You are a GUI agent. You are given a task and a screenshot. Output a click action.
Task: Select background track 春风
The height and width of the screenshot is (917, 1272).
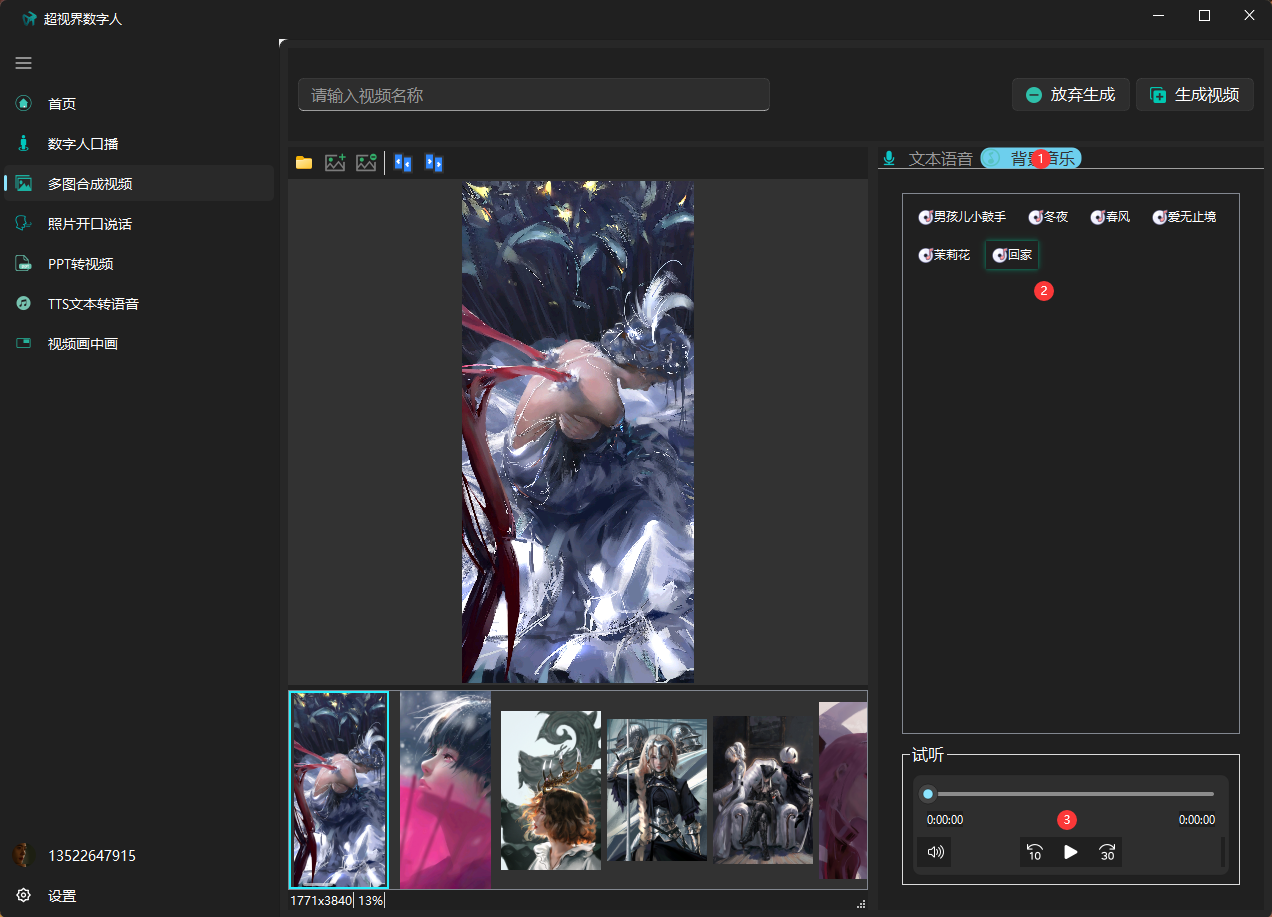click(x=1111, y=216)
